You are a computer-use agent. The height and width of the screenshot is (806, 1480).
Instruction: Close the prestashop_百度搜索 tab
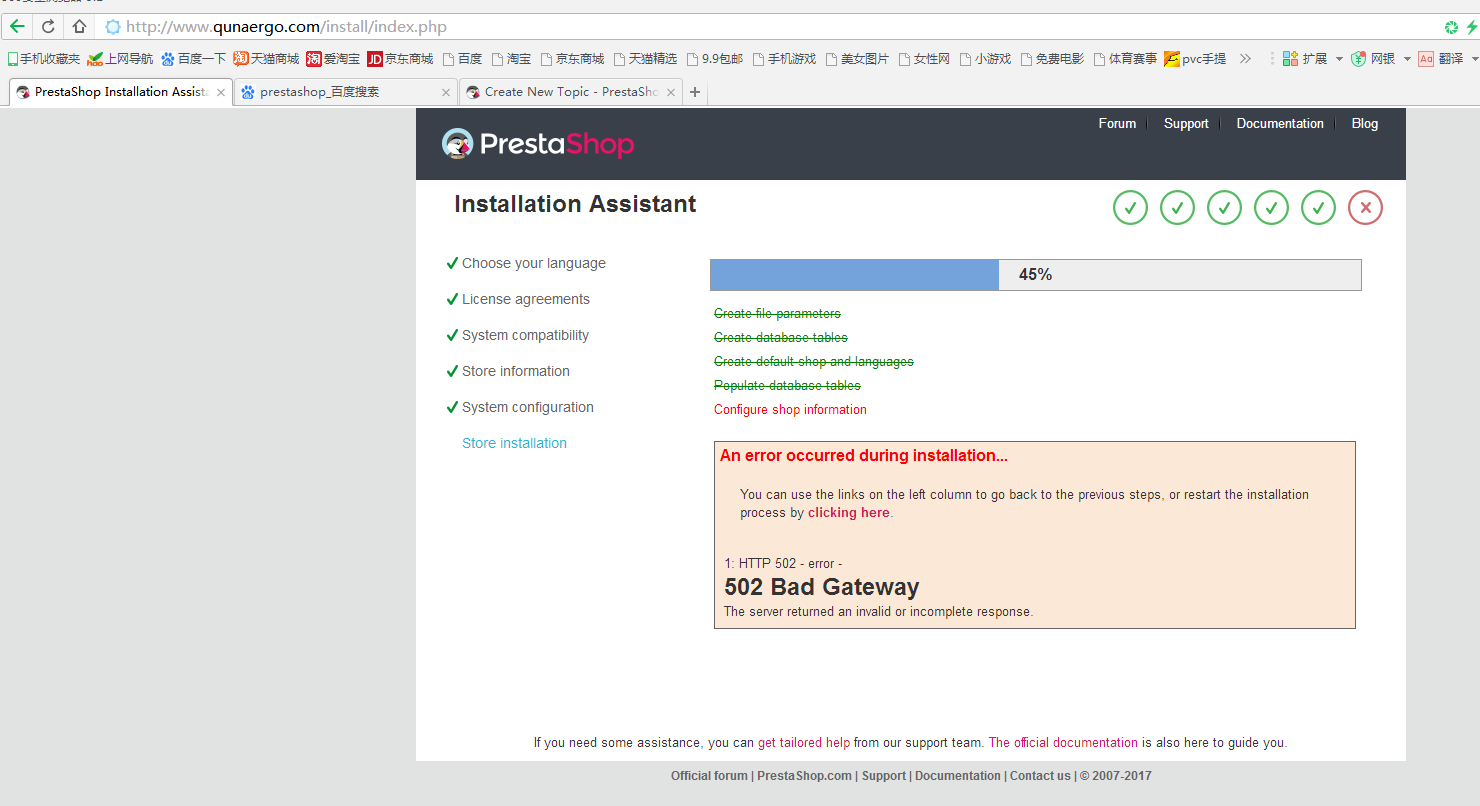pos(446,92)
